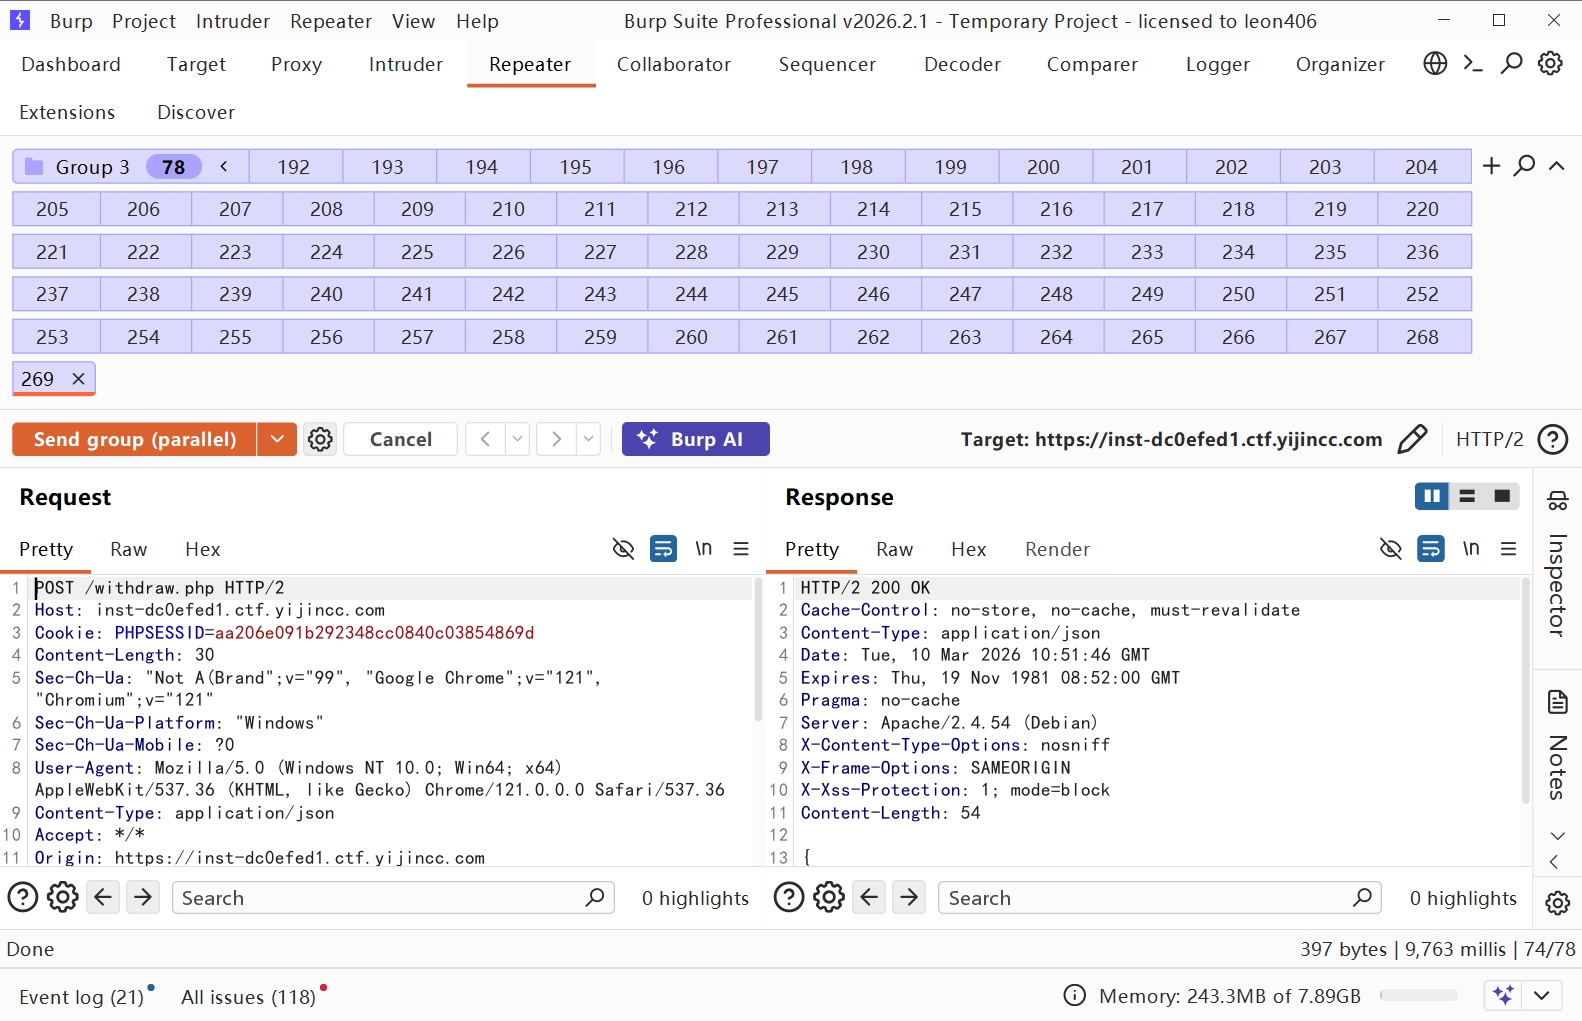Open the Render tab in Response

point(1056,549)
